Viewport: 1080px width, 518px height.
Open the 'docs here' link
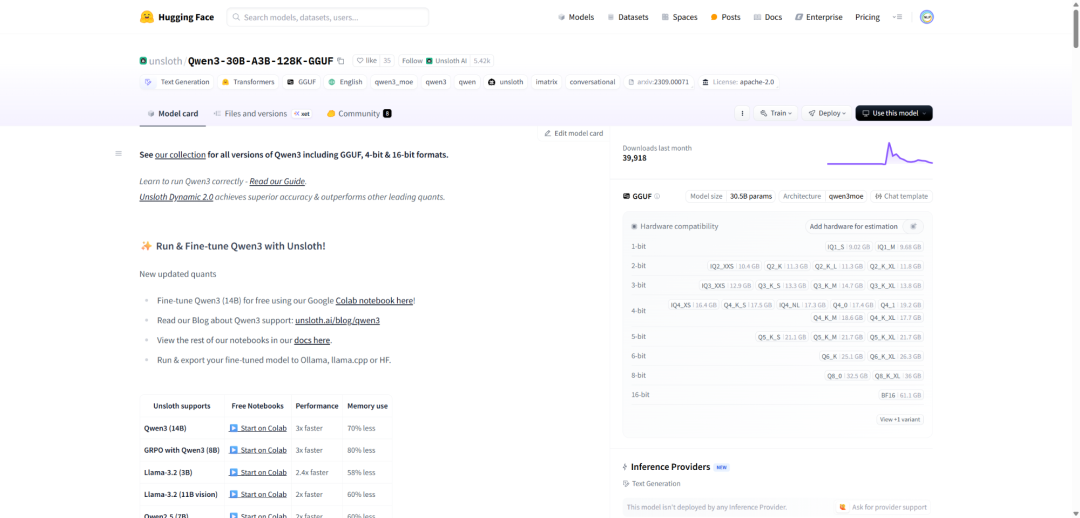click(312, 340)
